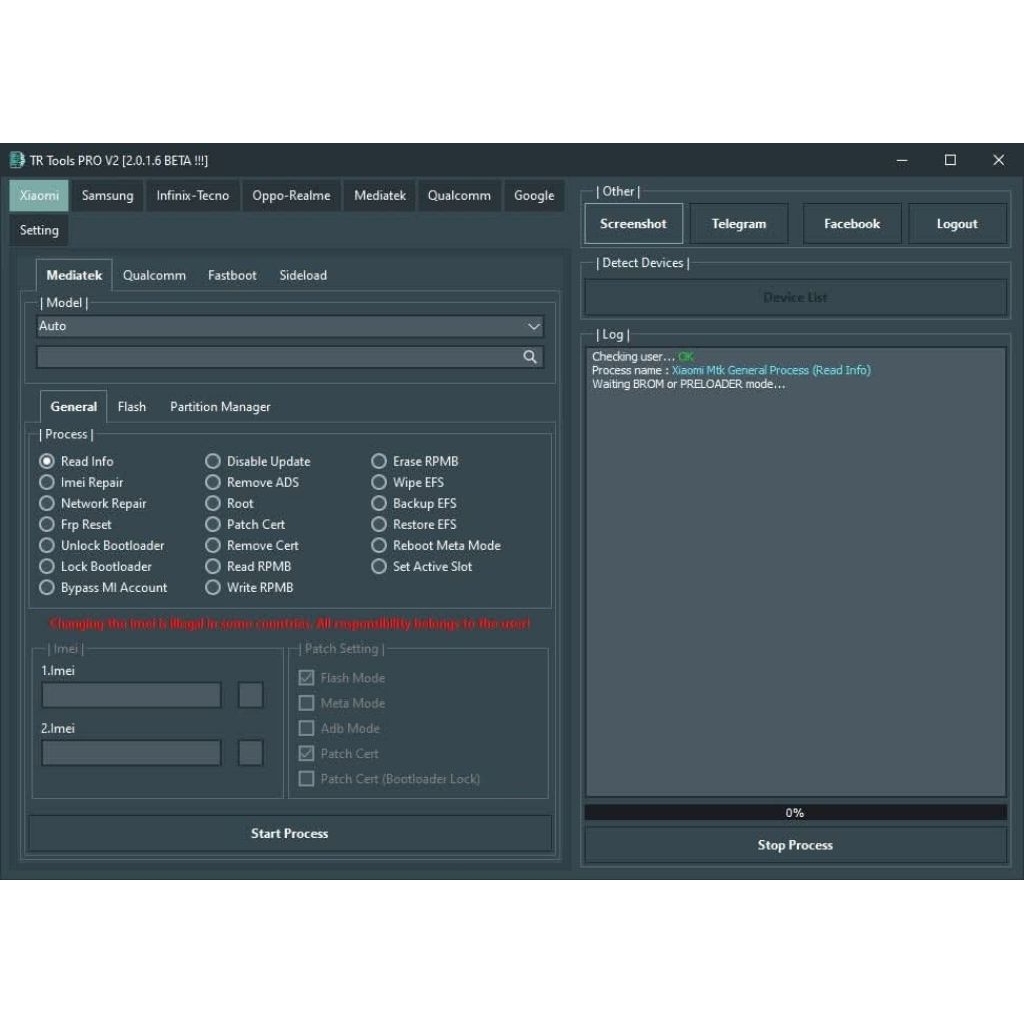Open the Qualcomm top-level tab
The height and width of the screenshot is (1024, 1024).
point(459,196)
